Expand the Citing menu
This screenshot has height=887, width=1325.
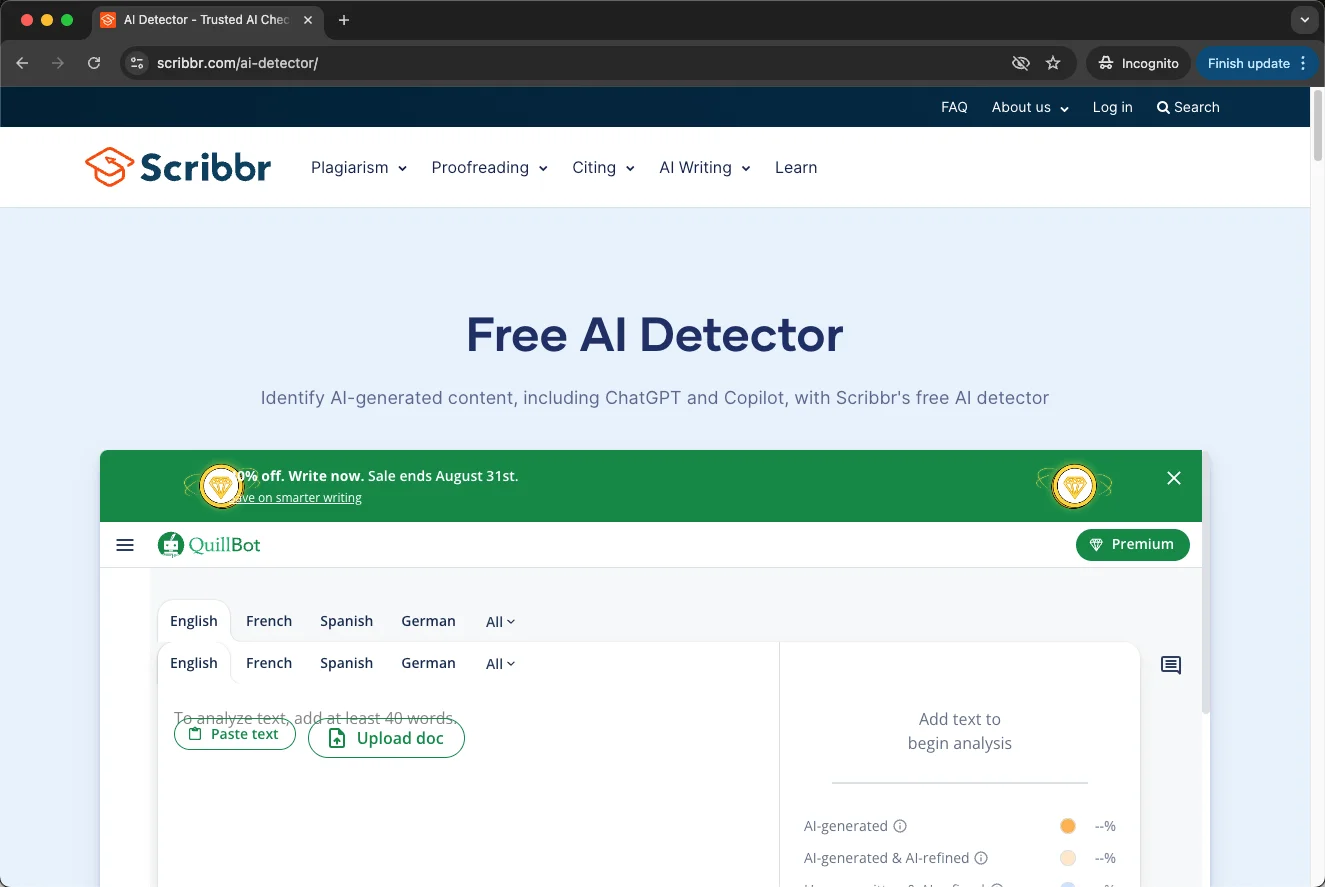pyautogui.click(x=603, y=167)
